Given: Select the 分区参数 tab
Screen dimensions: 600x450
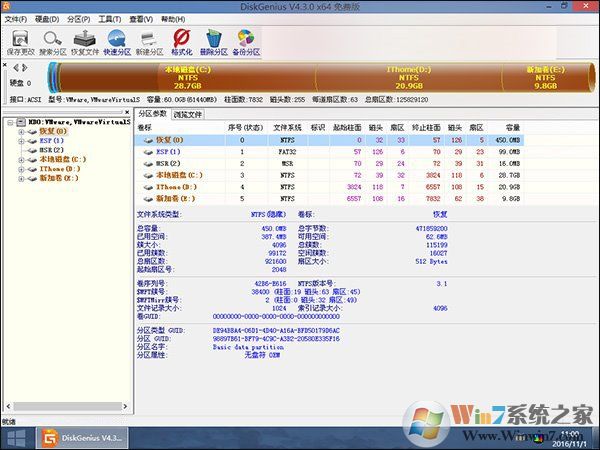Looking at the screenshot, I should click(153, 115).
